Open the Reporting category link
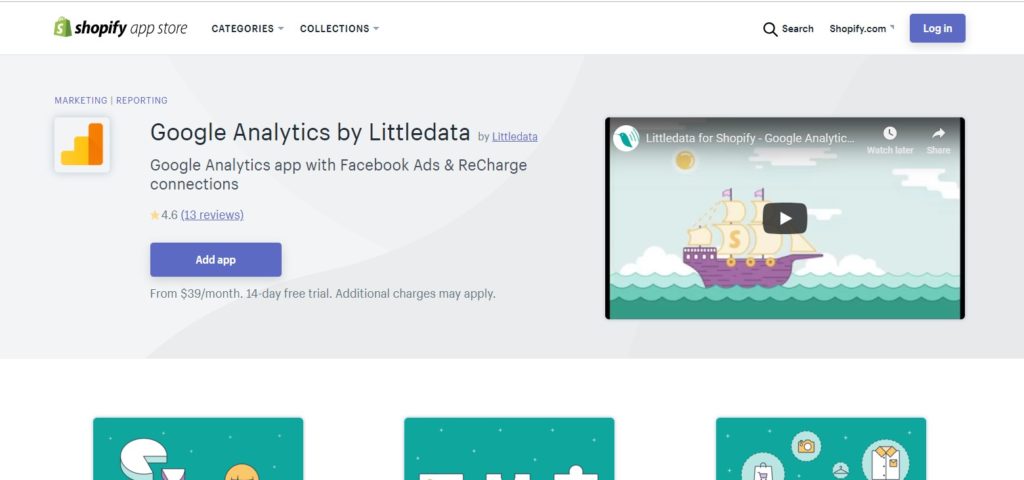Viewport: 1024px width, 480px height. (x=142, y=101)
